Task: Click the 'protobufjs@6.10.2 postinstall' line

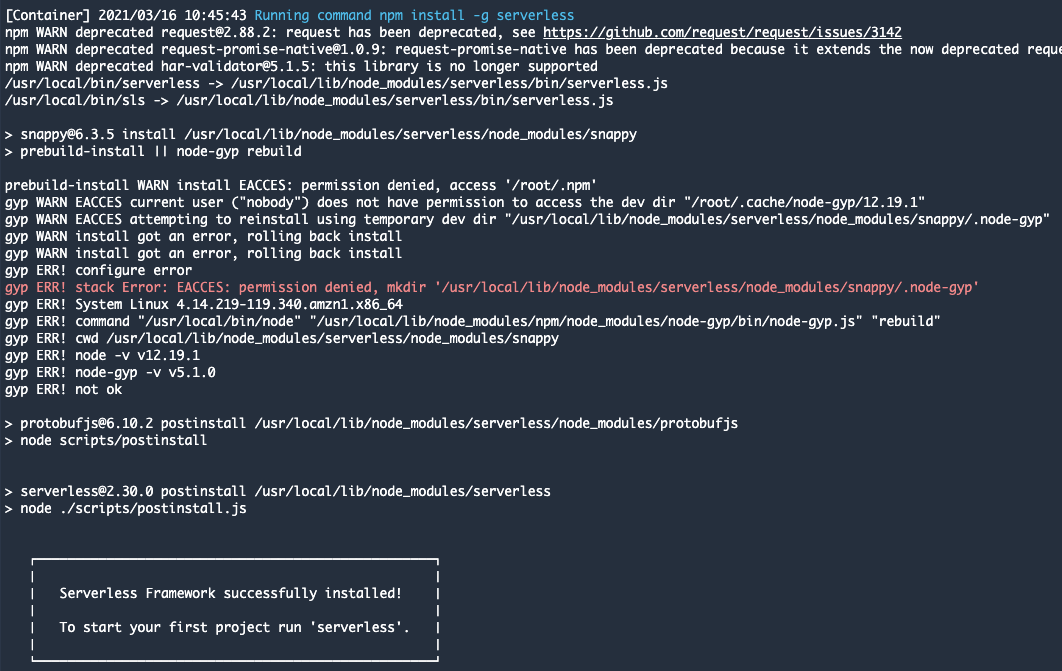Action: pos(371,423)
